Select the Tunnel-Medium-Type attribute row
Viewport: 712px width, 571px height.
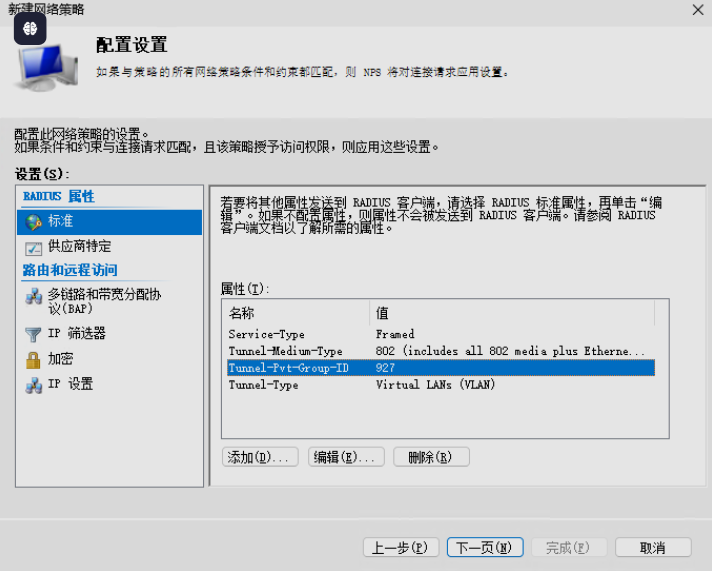(x=440, y=351)
